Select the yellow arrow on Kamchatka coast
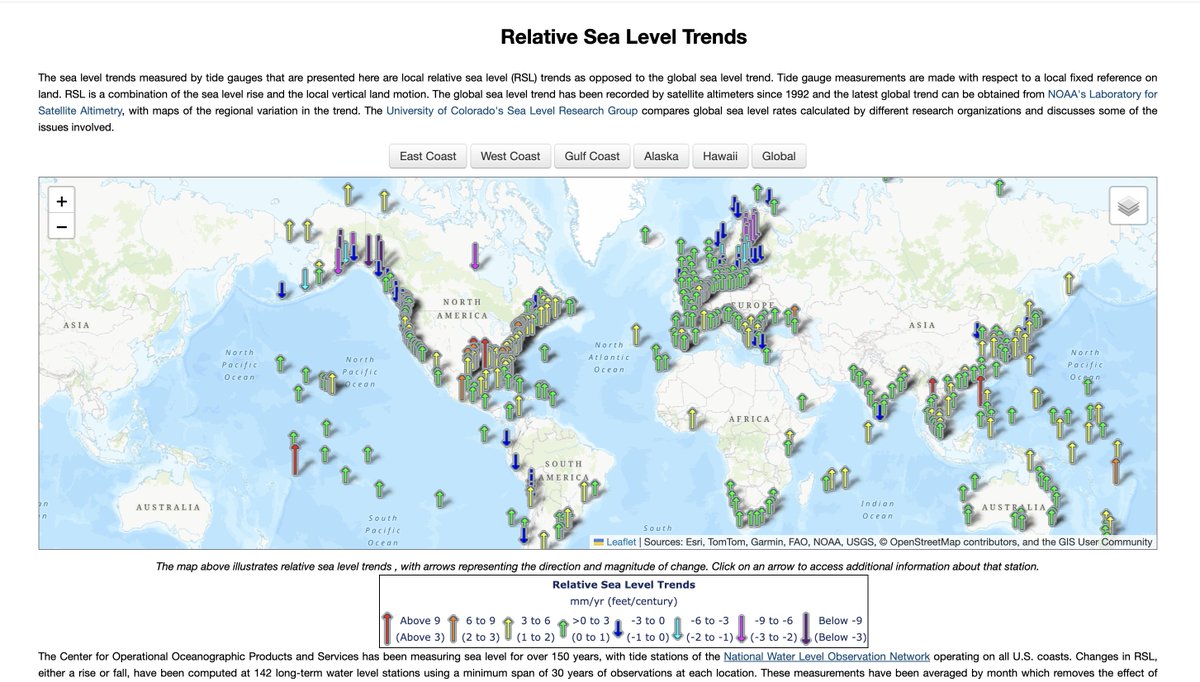This screenshot has width=1200, height=682. (1069, 283)
